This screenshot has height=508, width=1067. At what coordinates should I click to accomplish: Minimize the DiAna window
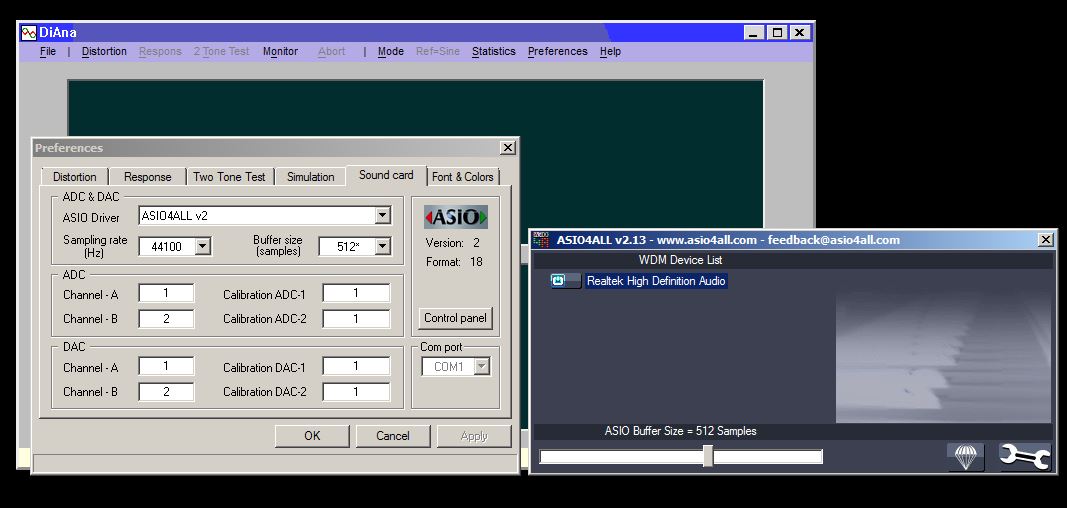[754, 33]
